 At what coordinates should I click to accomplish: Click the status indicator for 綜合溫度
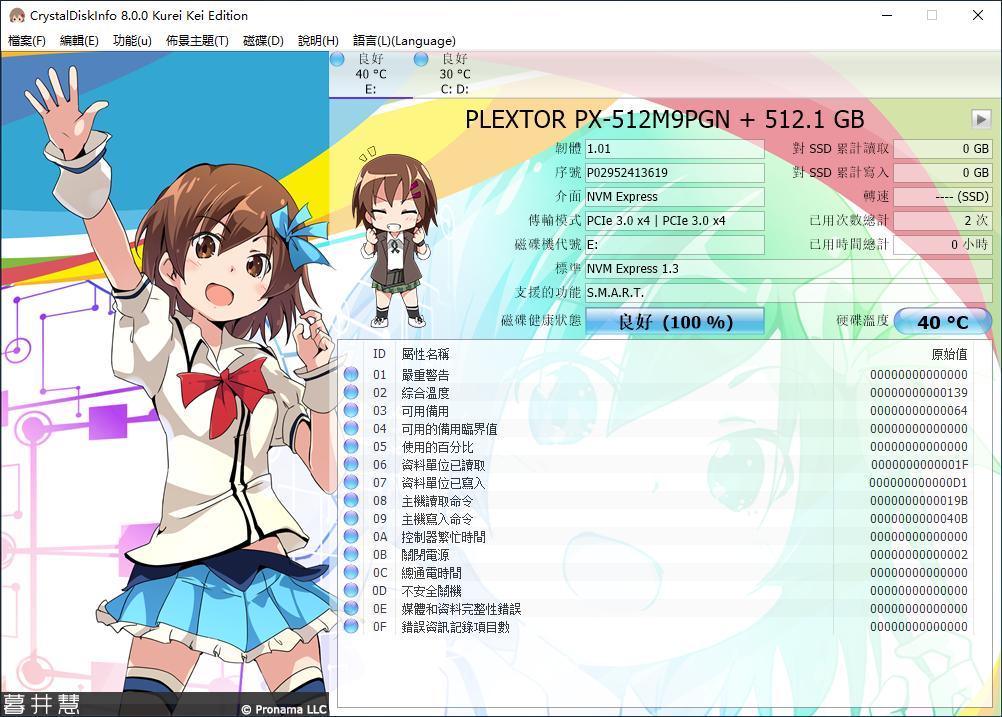click(x=352, y=392)
